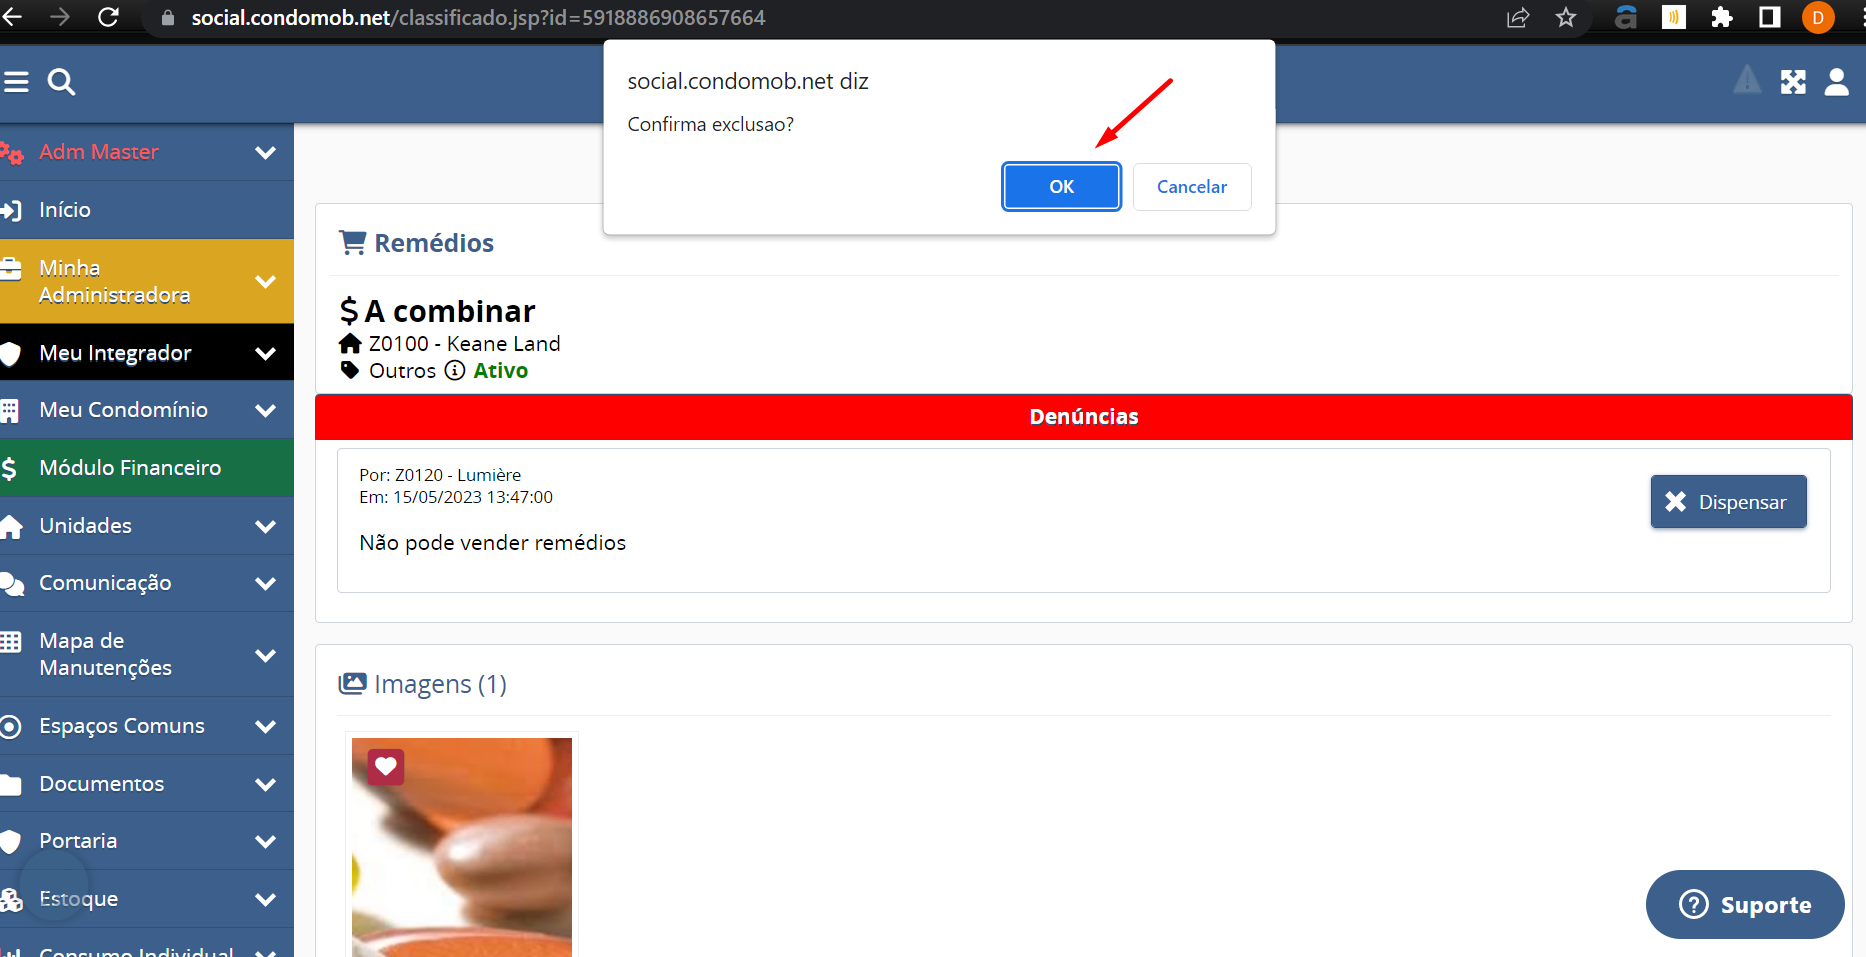Open the user profile icon
The width and height of the screenshot is (1866, 957).
click(x=1836, y=82)
